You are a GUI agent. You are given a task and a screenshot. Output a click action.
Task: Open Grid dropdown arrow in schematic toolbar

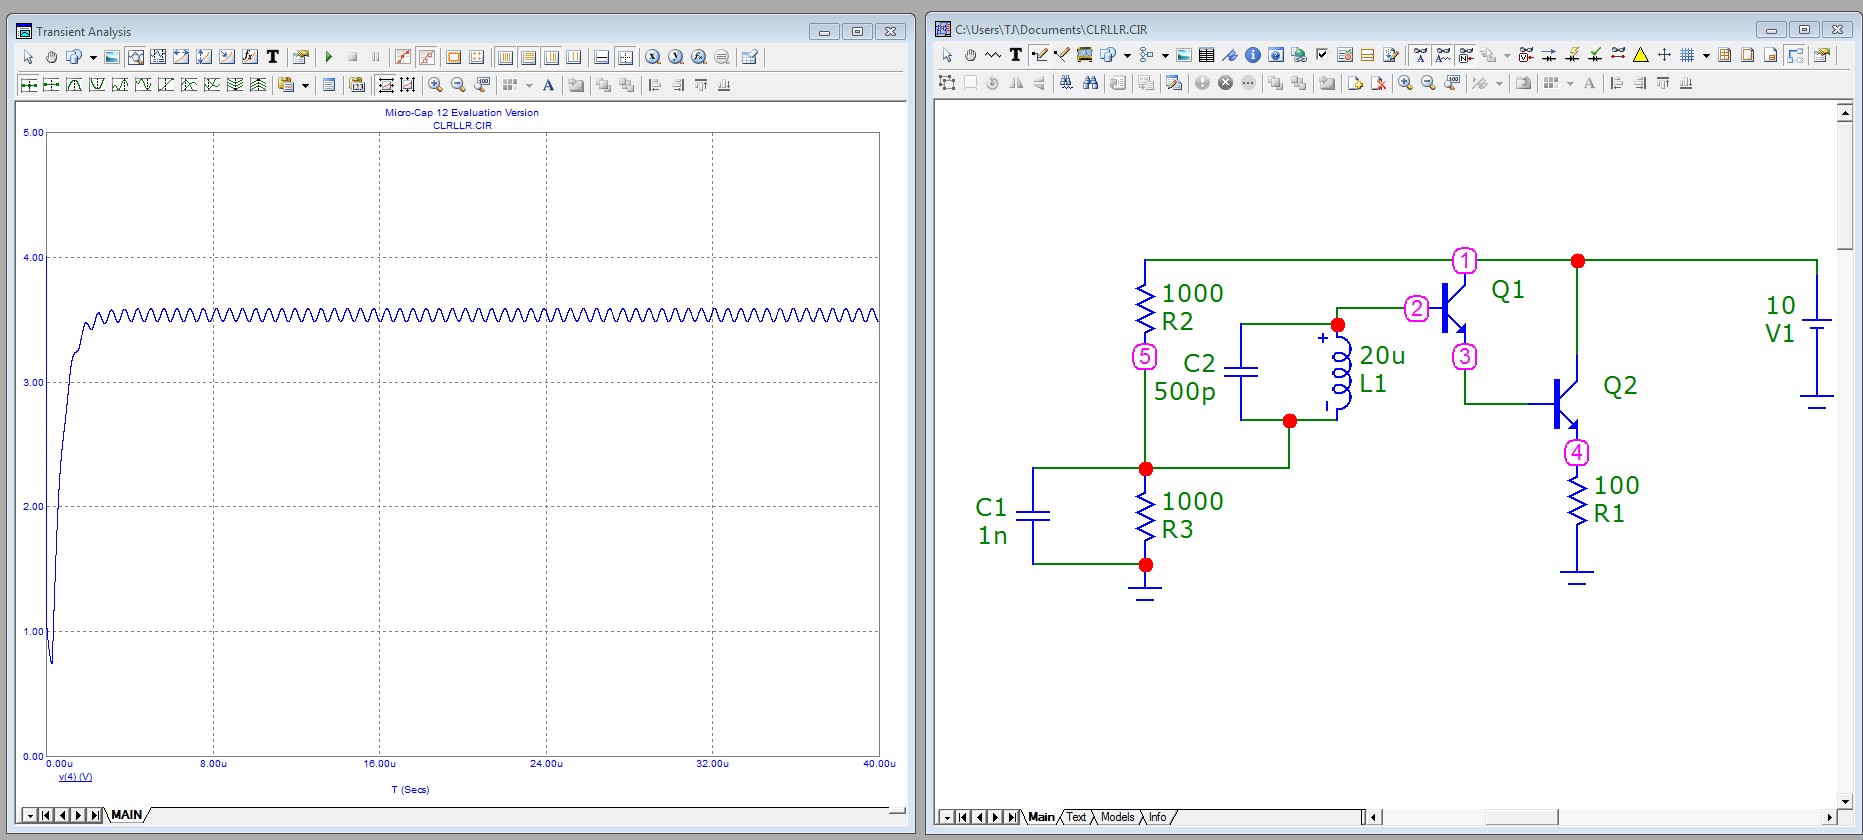1707,55
